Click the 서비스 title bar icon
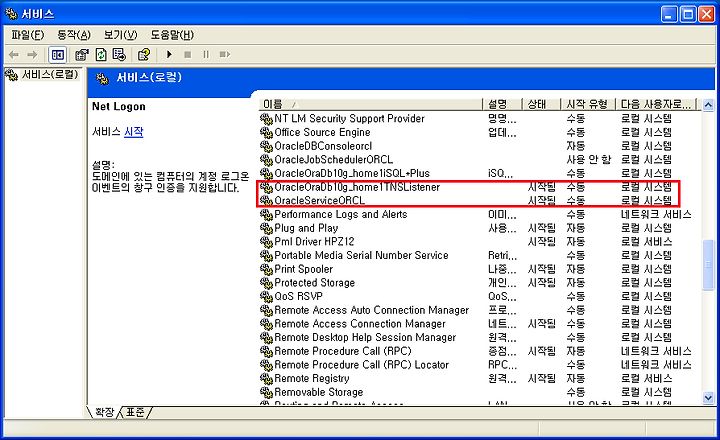This screenshot has height=440, width=720. pos(11,14)
